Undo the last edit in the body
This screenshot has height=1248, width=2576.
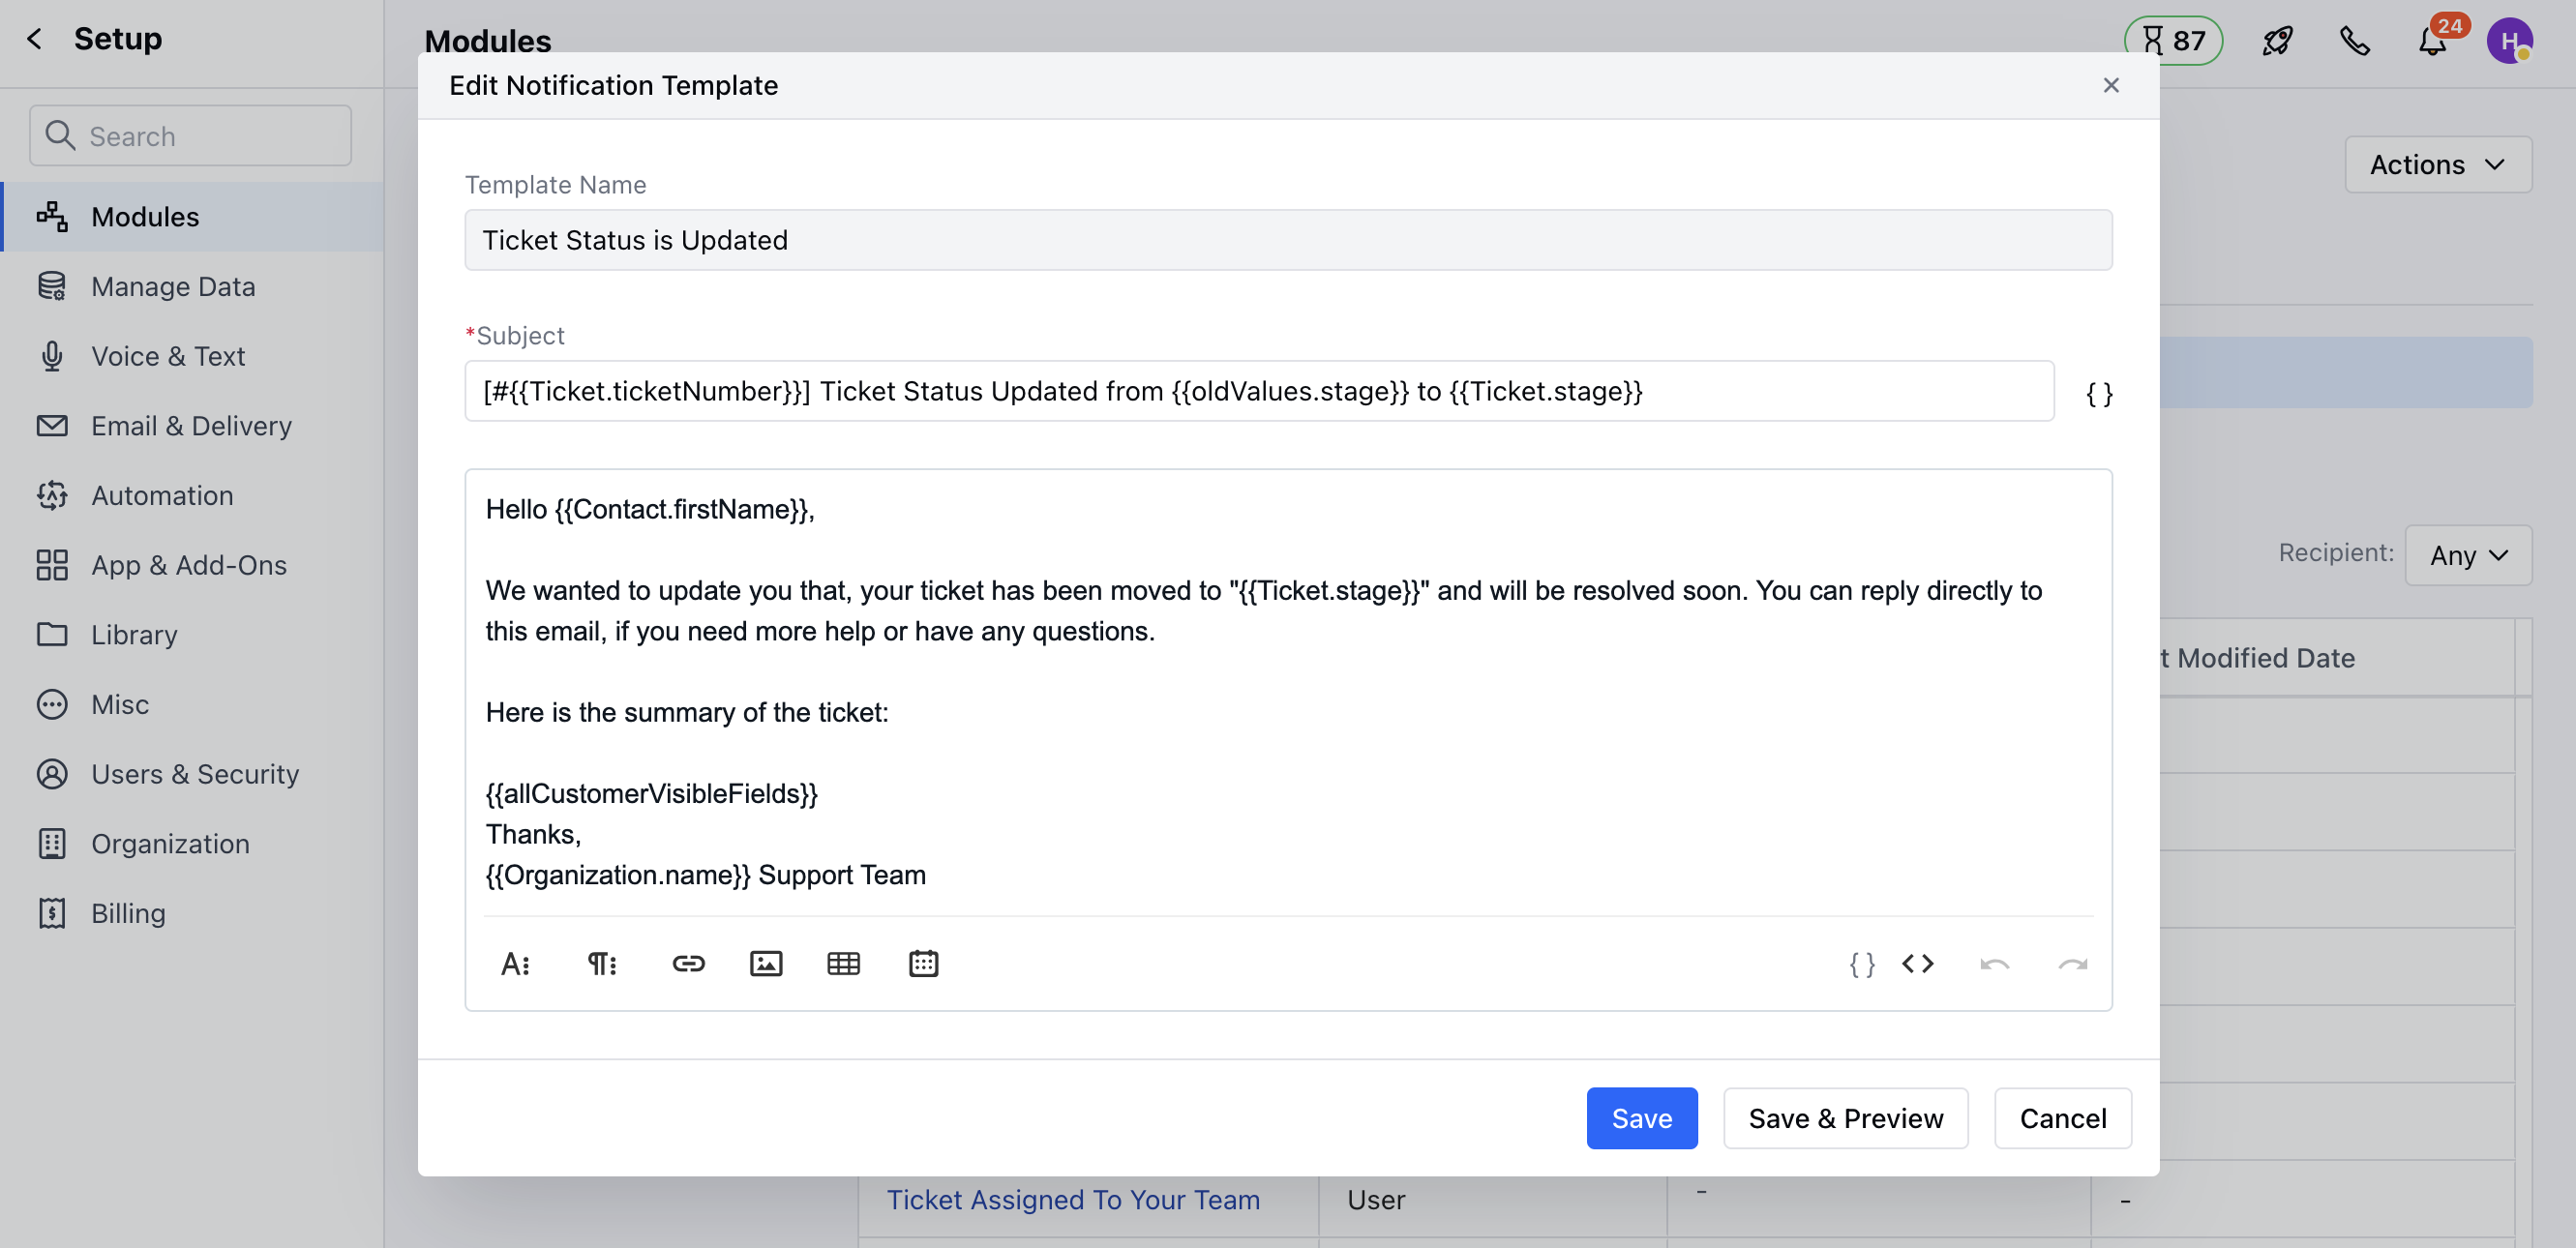click(x=1994, y=963)
